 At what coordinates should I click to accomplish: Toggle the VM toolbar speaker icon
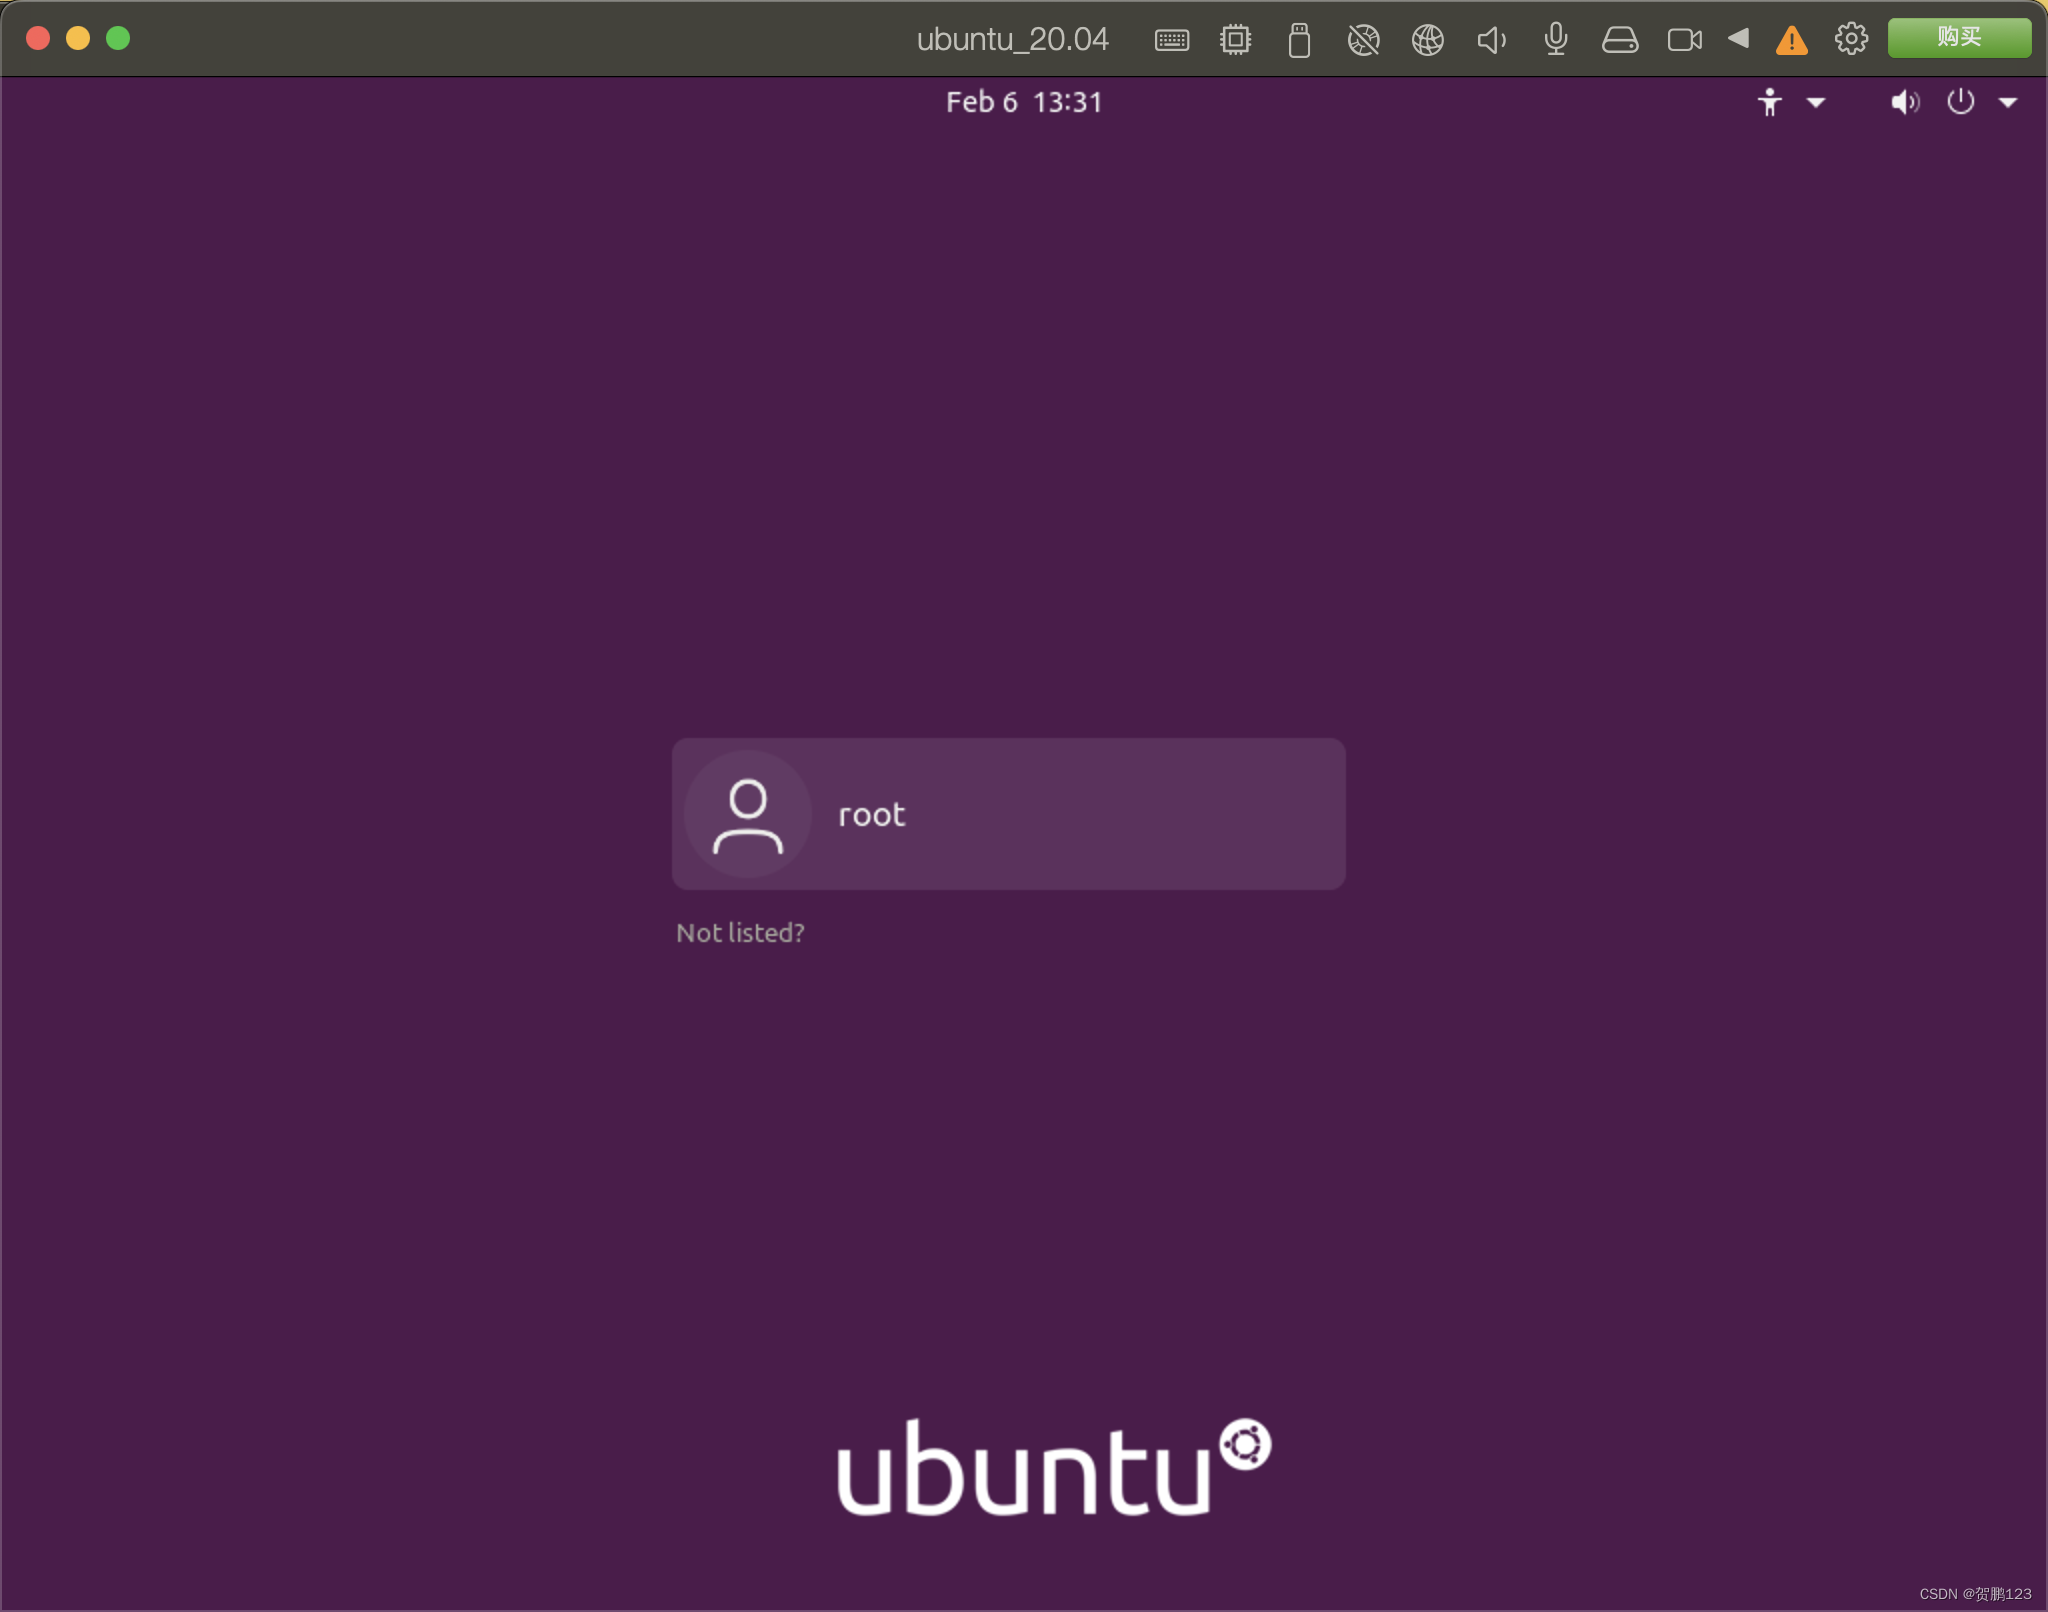coord(1491,40)
